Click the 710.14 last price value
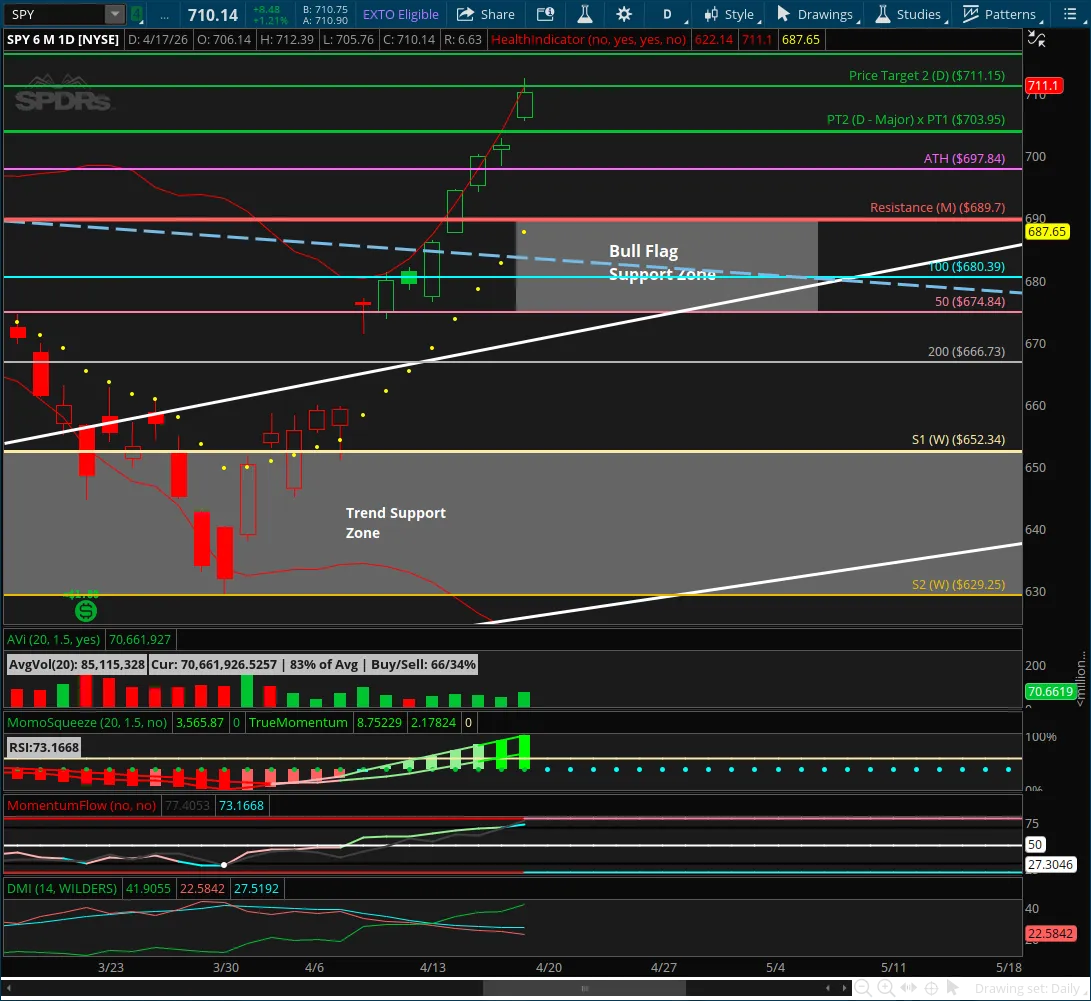This screenshot has height=1001, width=1091. (x=213, y=15)
